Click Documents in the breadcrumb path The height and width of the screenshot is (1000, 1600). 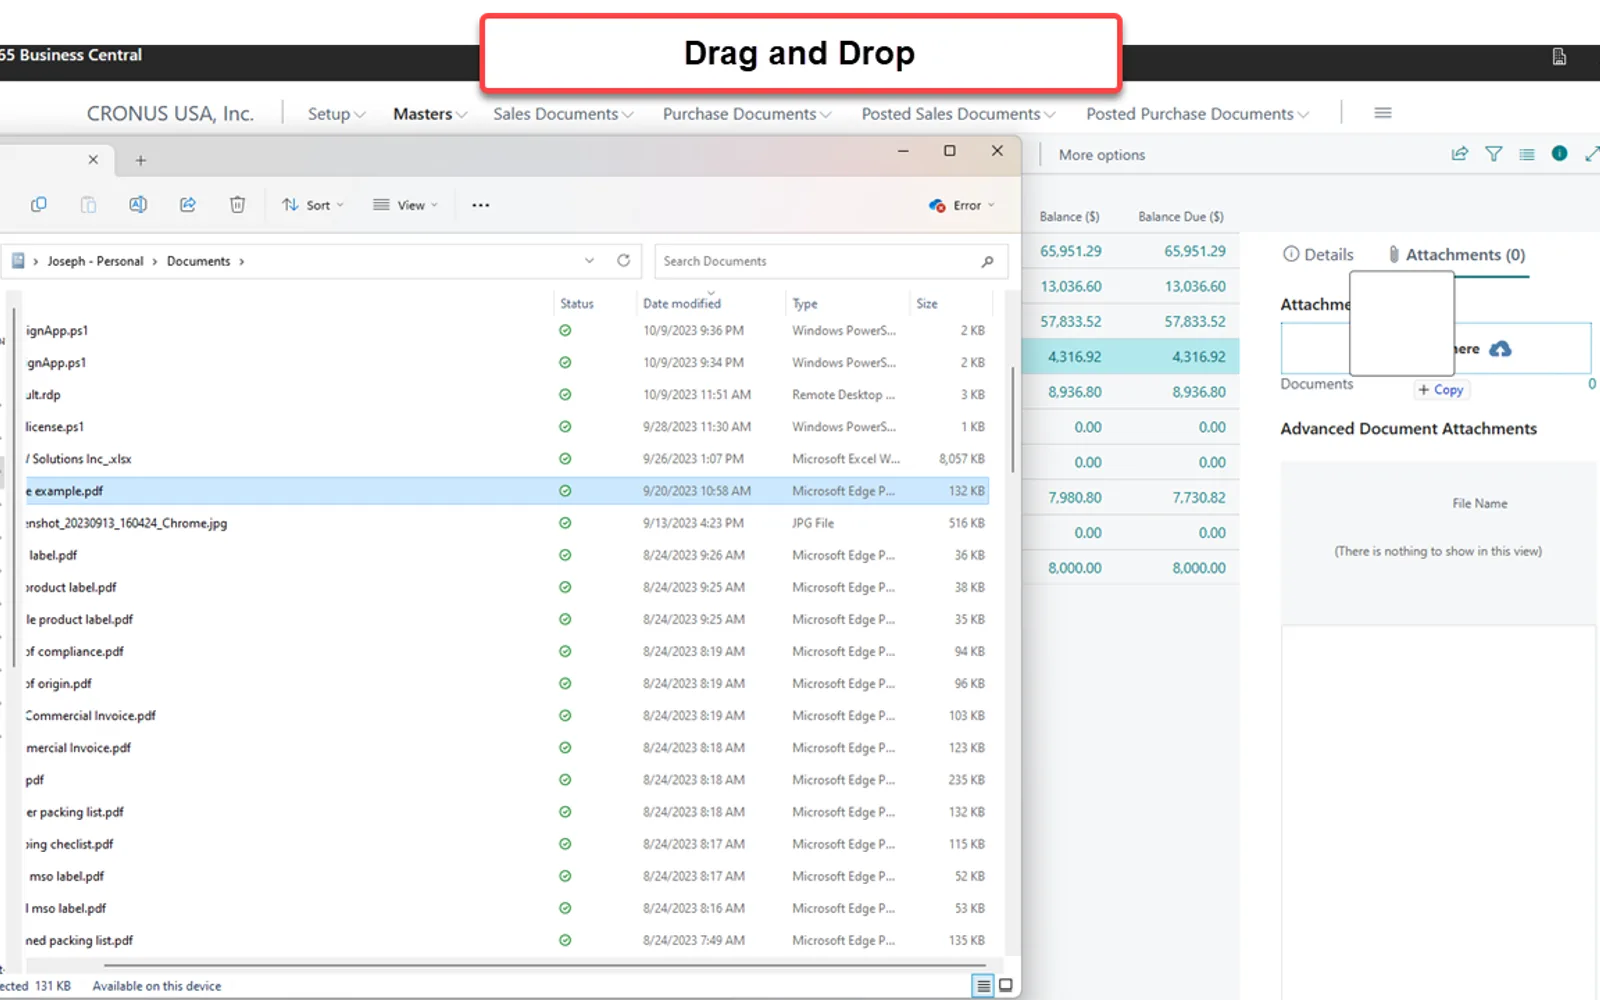tap(198, 261)
